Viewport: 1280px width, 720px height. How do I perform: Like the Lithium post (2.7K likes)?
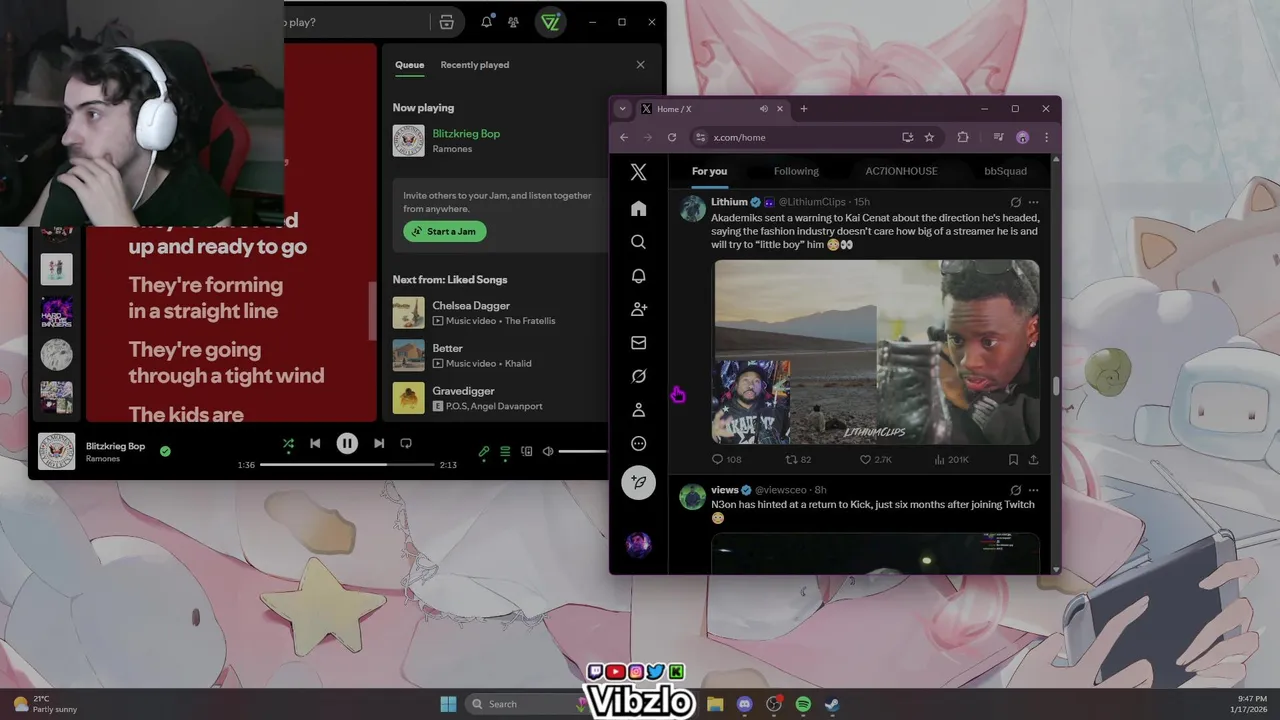(875, 459)
